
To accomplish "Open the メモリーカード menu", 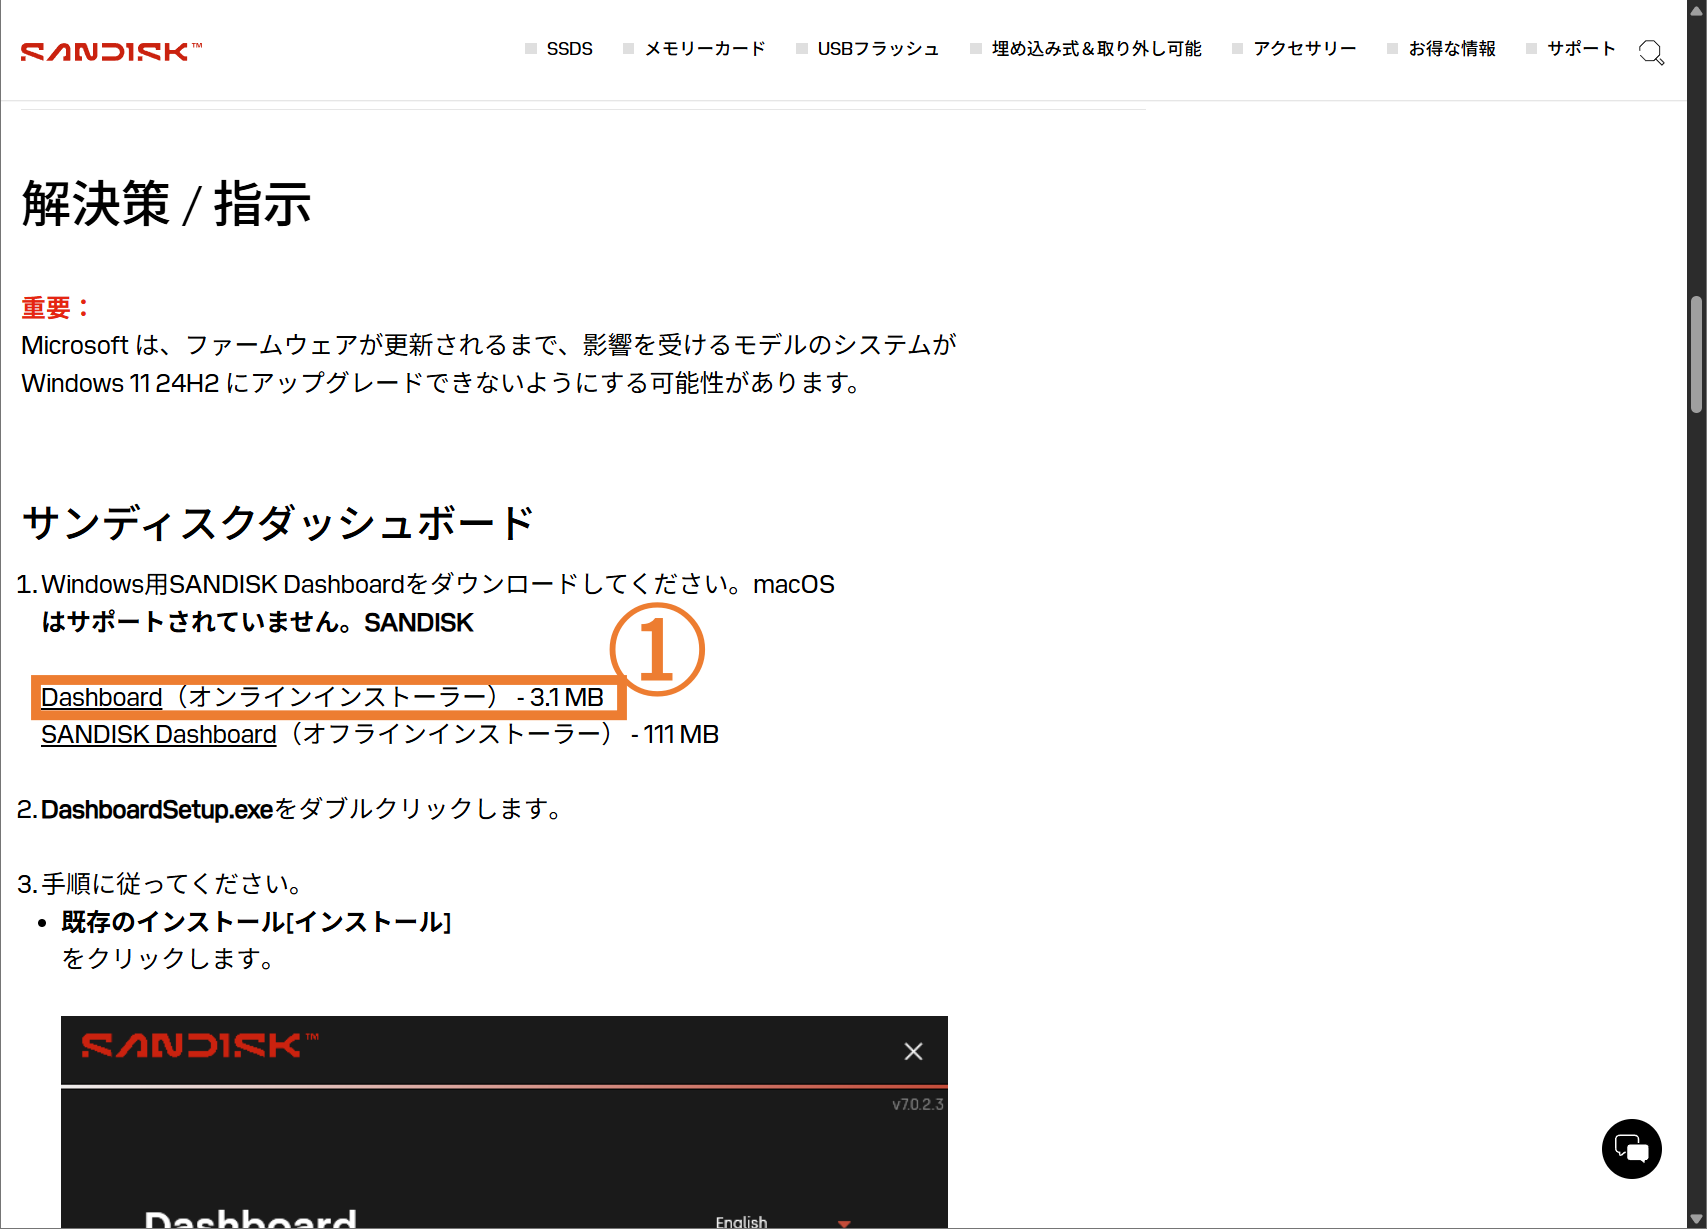I will pyautogui.click(x=704, y=49).
